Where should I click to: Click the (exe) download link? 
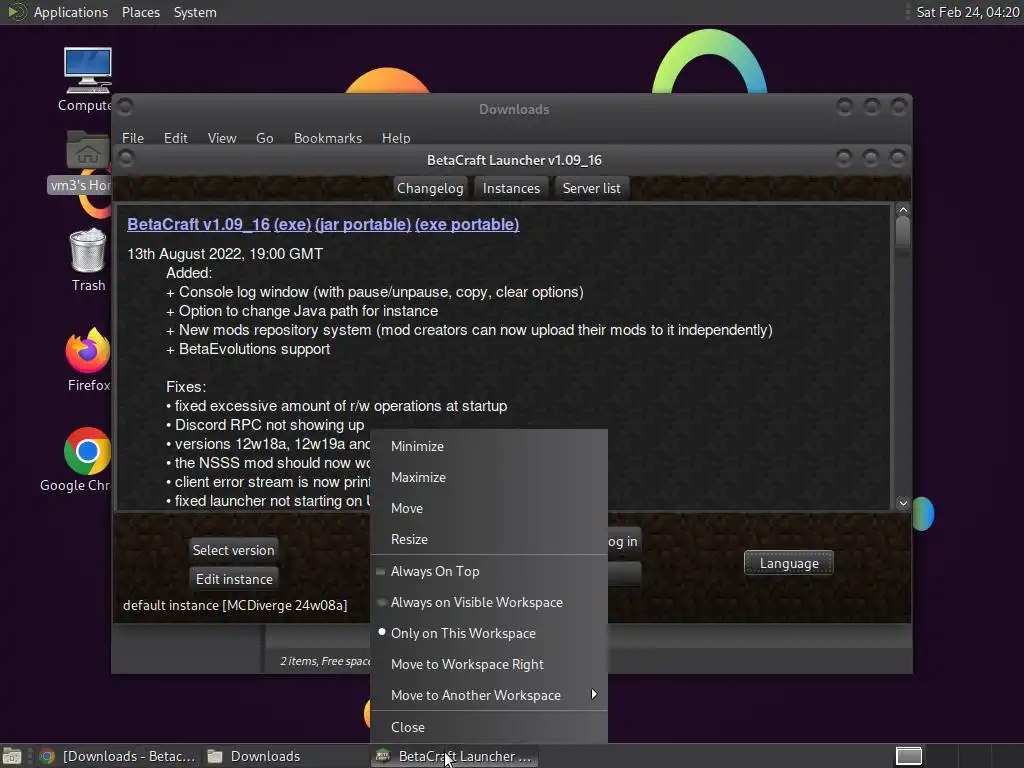pyautogui.click(x=292, y=224)
